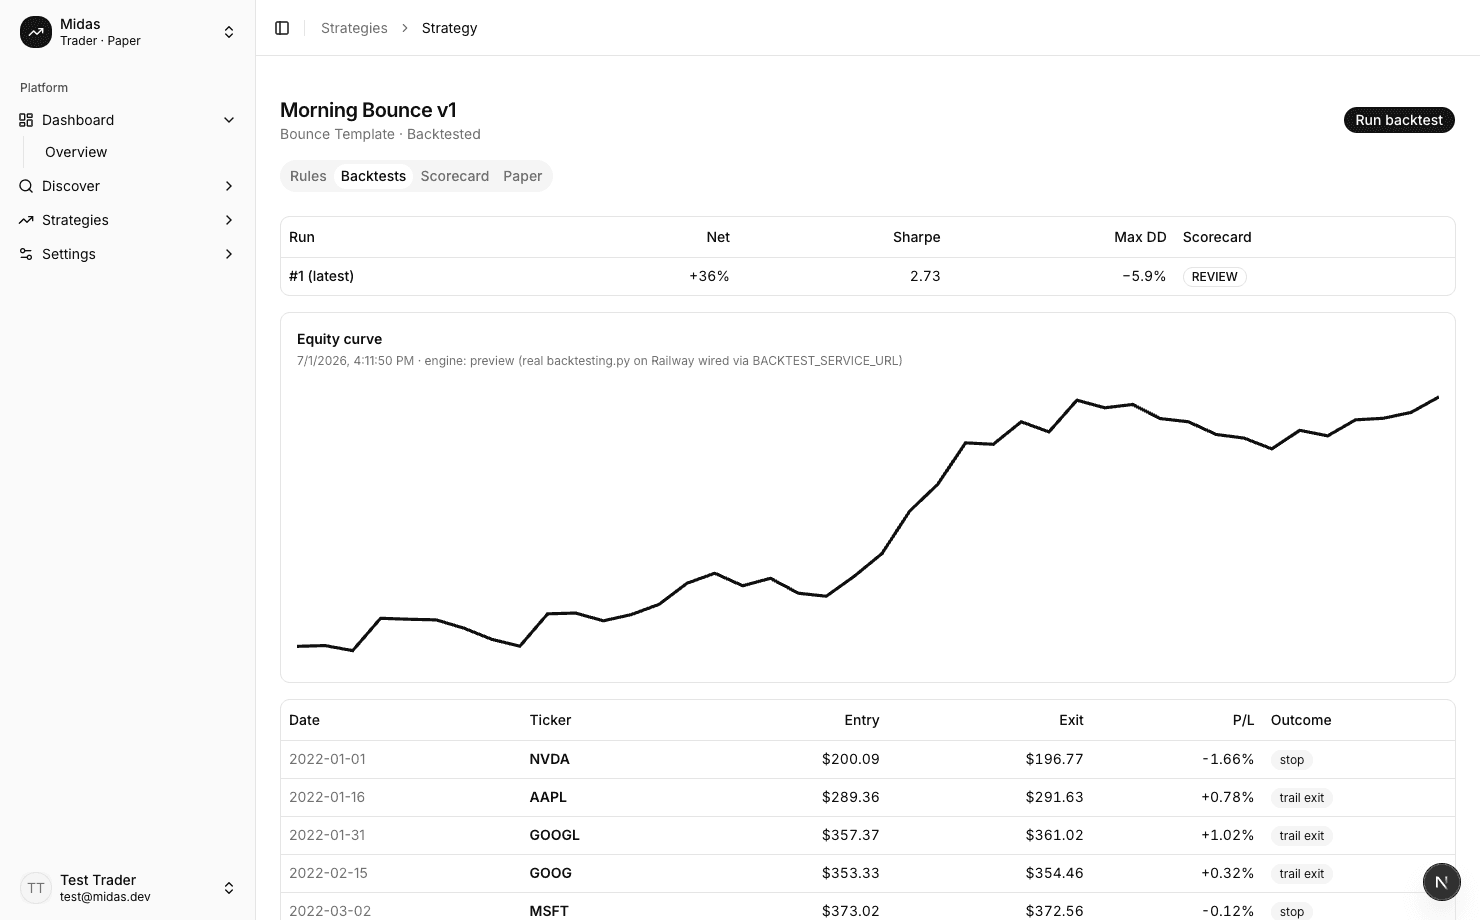The image size is (1480, 920).
Task: Click the 2022-01-01 trade date
Action: pyautogui.click(x=327, y=759)
